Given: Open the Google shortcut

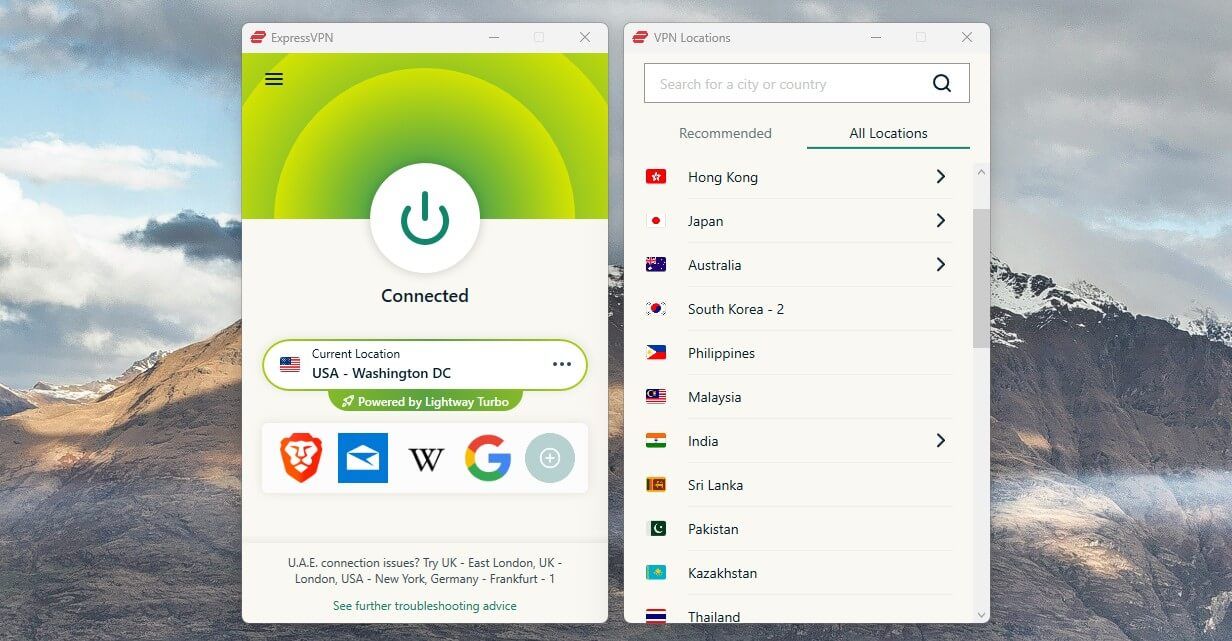Looking at the screenshot, I should pos(488,458).
